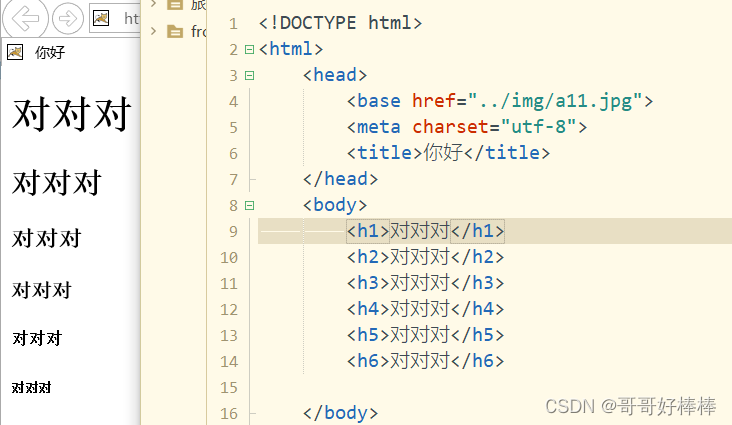Click the <h3> code line 11
The height and width of the screenshot is (425, 732).
425,283
